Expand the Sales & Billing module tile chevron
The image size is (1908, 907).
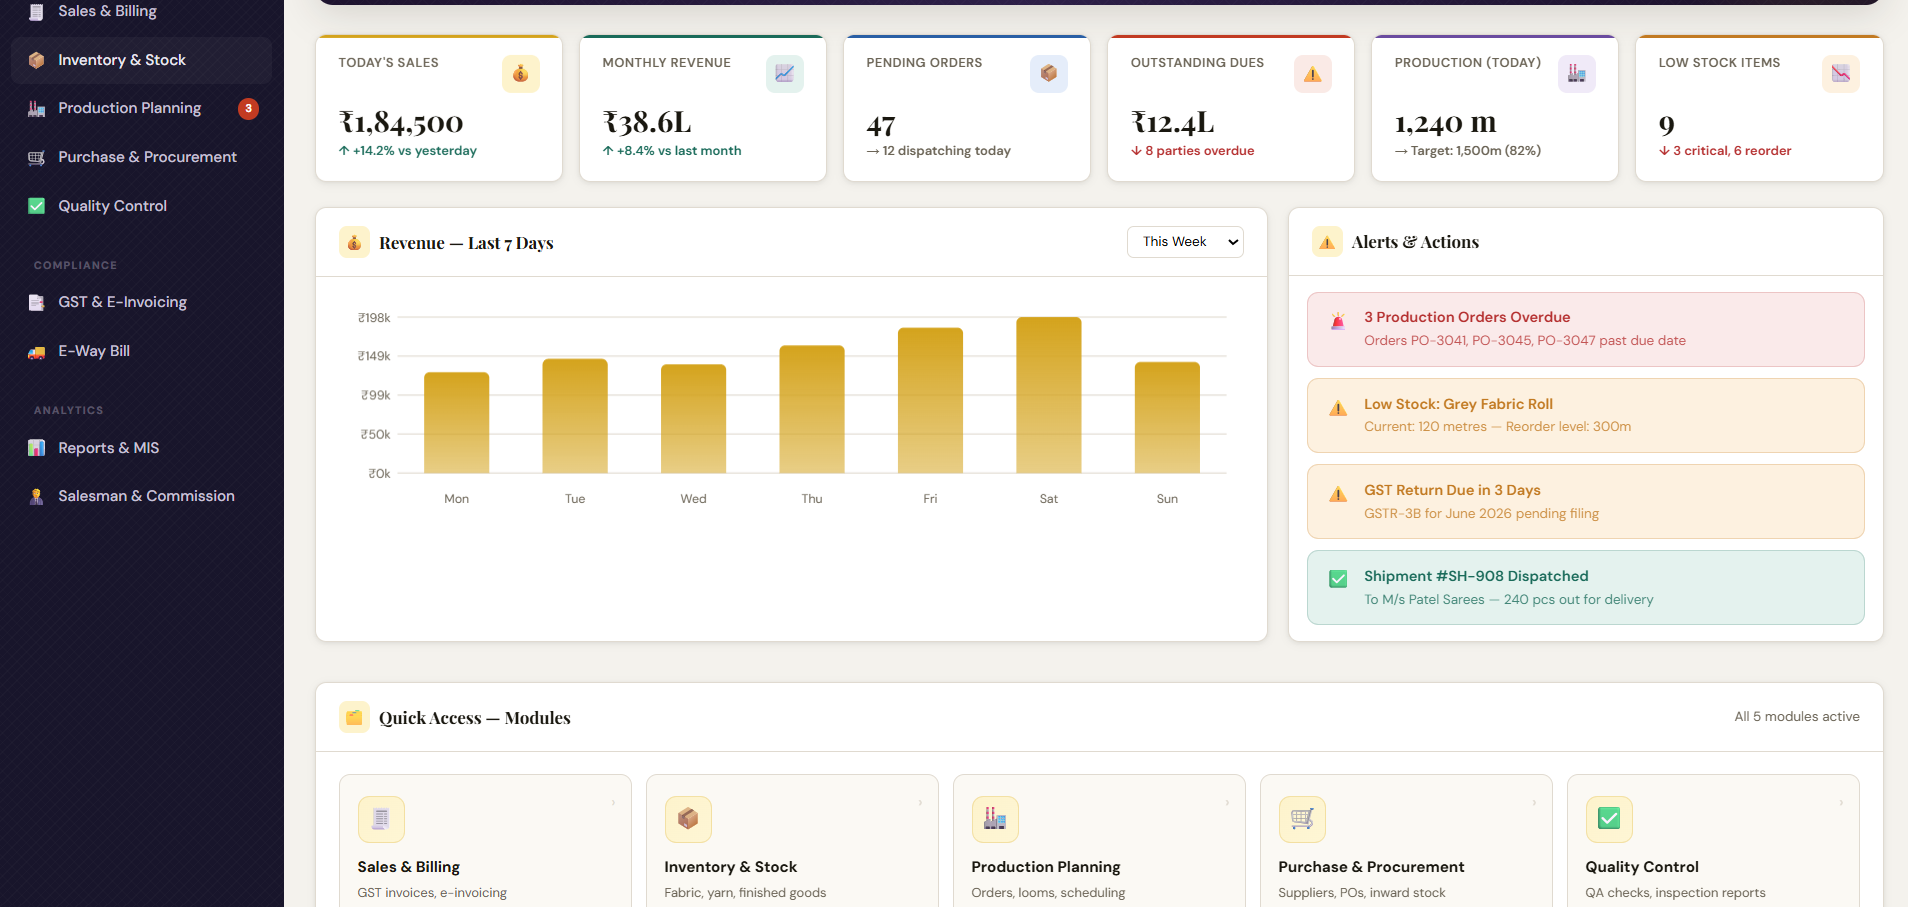[x=613, y=803]
